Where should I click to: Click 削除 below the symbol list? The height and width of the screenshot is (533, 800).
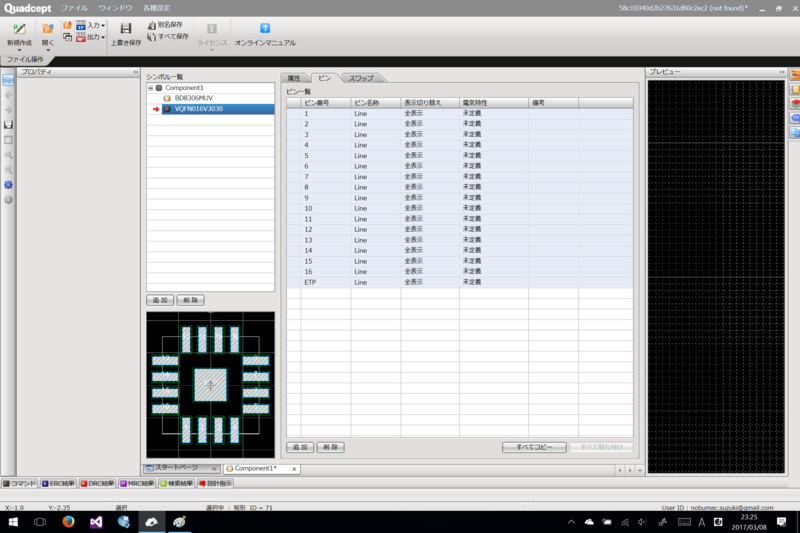click(191, 300)
